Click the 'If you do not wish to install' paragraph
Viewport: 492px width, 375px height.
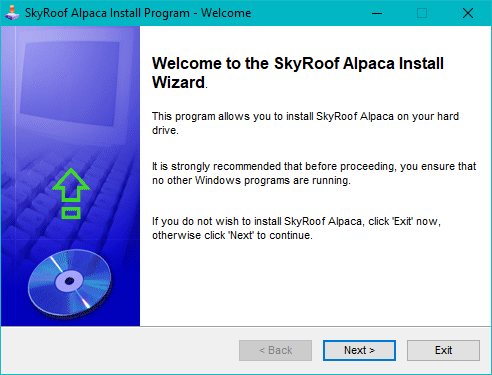(296, 228)
